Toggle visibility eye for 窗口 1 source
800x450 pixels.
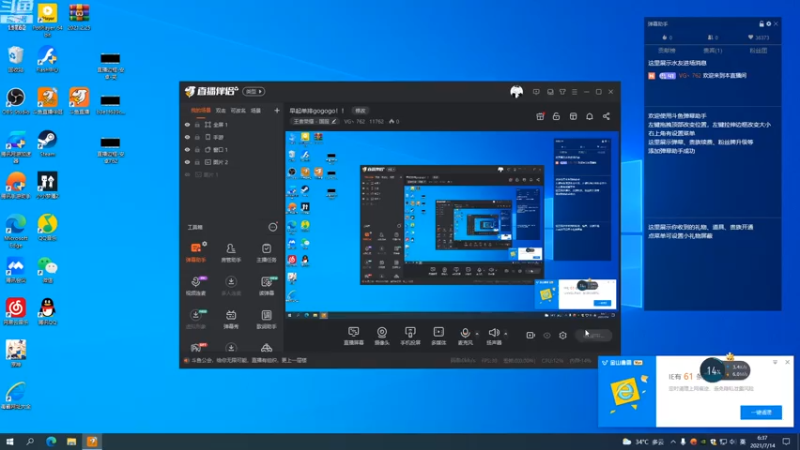187,149
